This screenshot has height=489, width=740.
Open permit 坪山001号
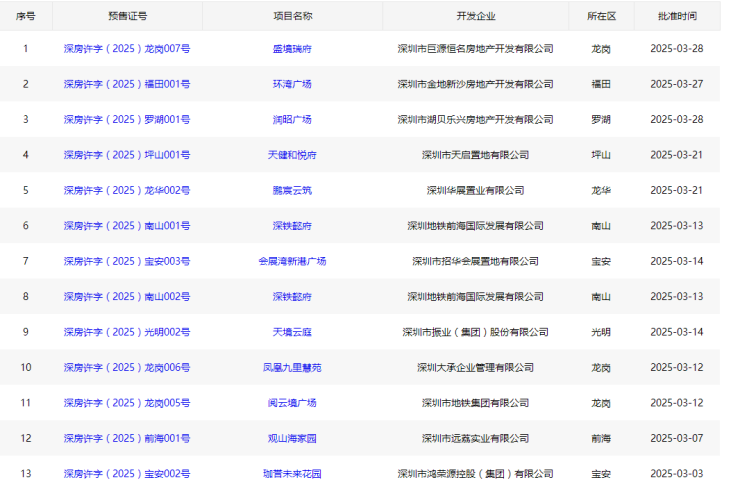(126, 155)
